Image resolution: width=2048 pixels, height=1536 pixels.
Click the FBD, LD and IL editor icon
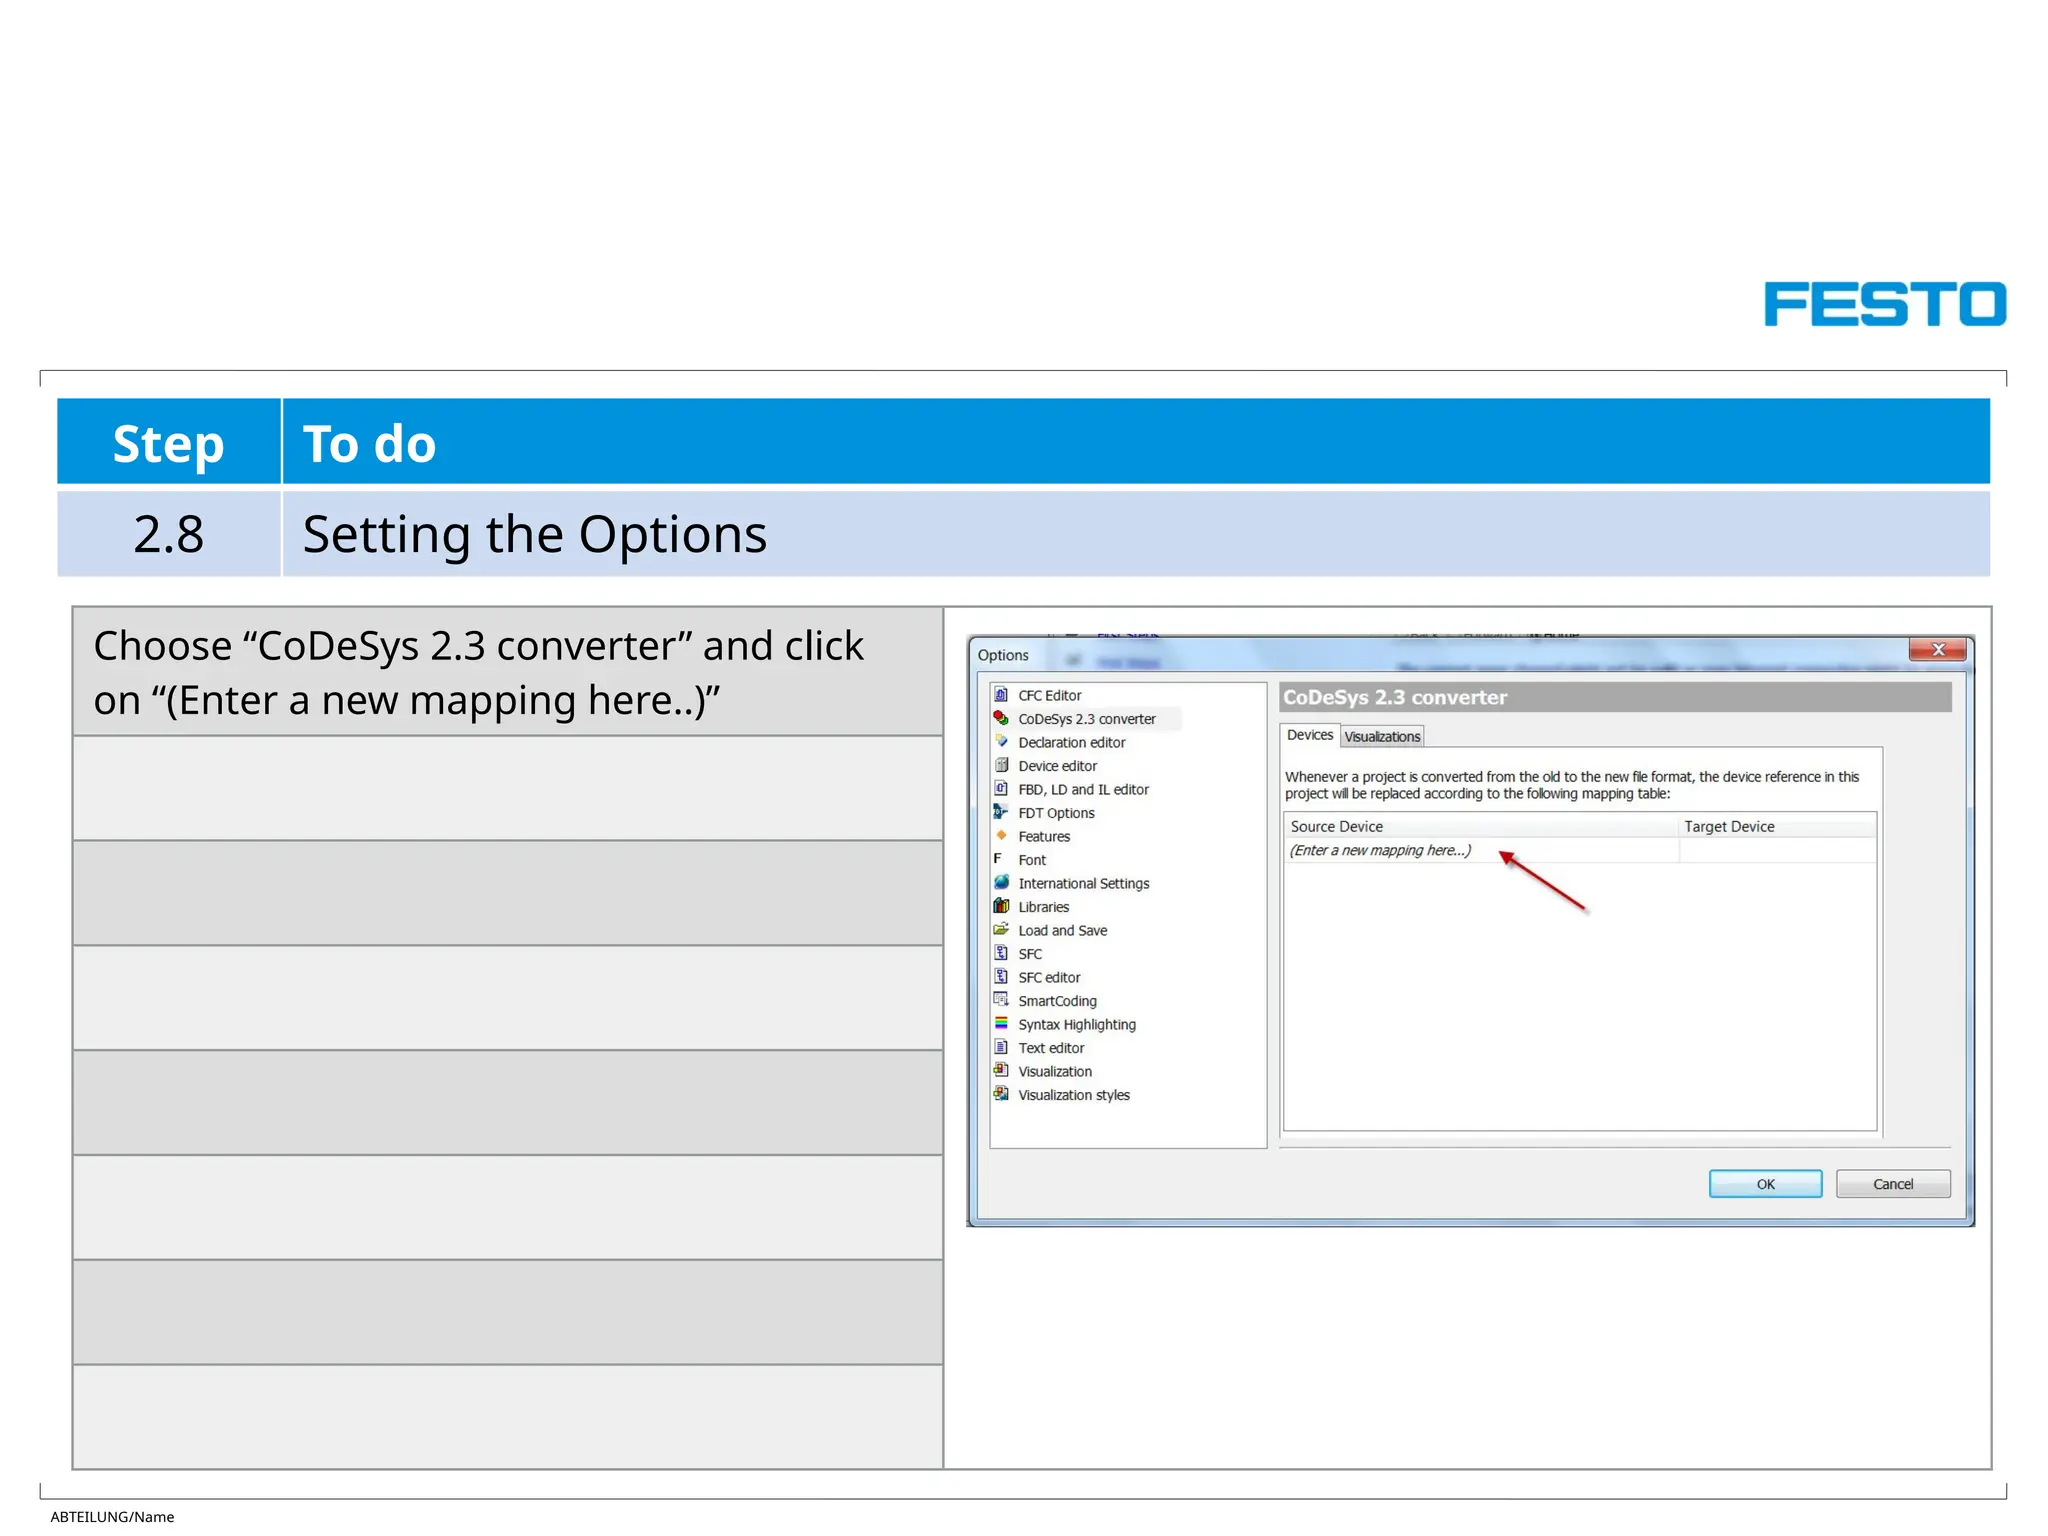[1001, 788]
